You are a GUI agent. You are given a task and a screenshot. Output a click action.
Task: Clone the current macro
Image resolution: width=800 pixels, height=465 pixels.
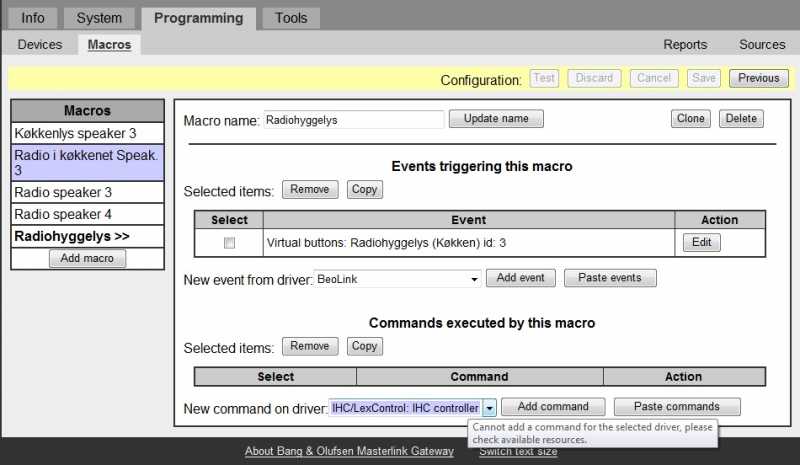point(690,118)
